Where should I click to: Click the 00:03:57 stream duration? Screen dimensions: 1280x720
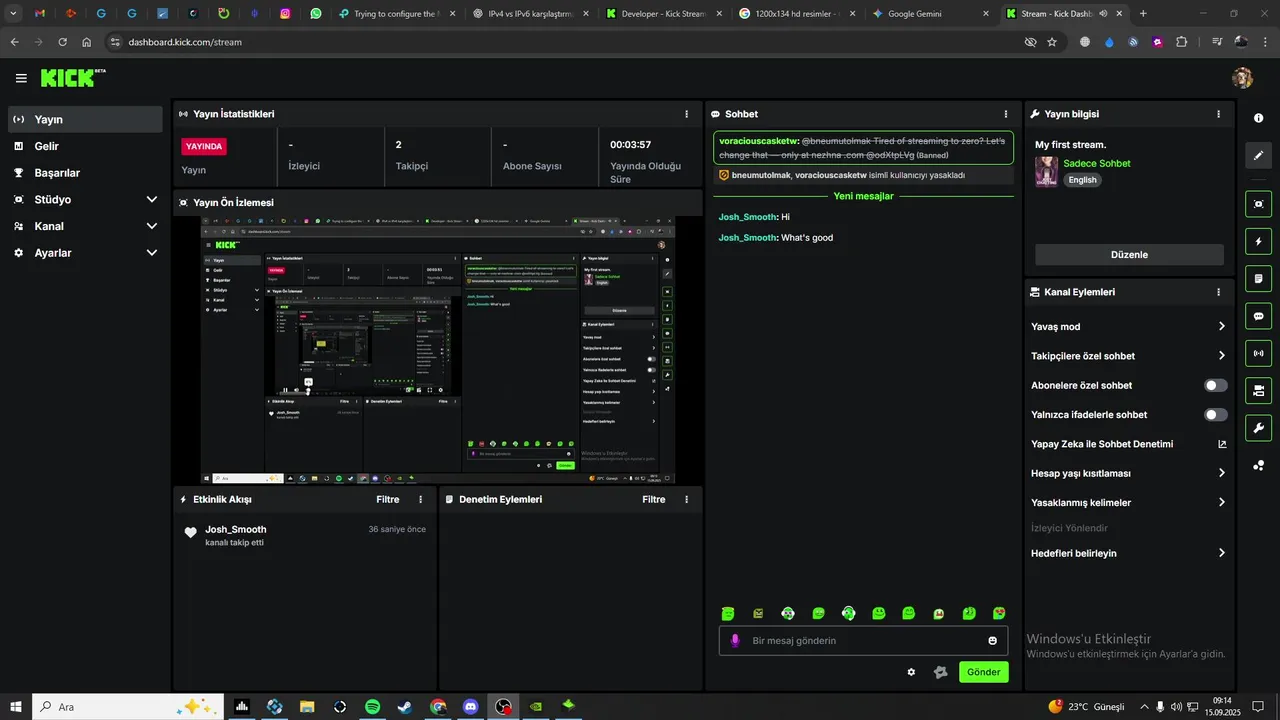[x=630, y=144]
